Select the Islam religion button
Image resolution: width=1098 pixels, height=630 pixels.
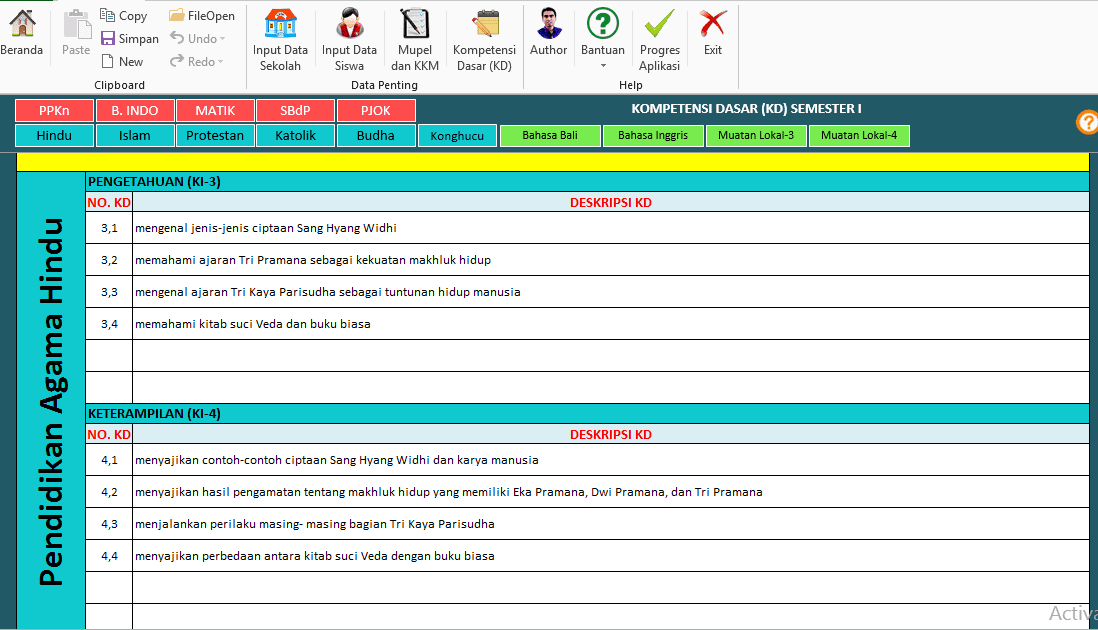134,135
